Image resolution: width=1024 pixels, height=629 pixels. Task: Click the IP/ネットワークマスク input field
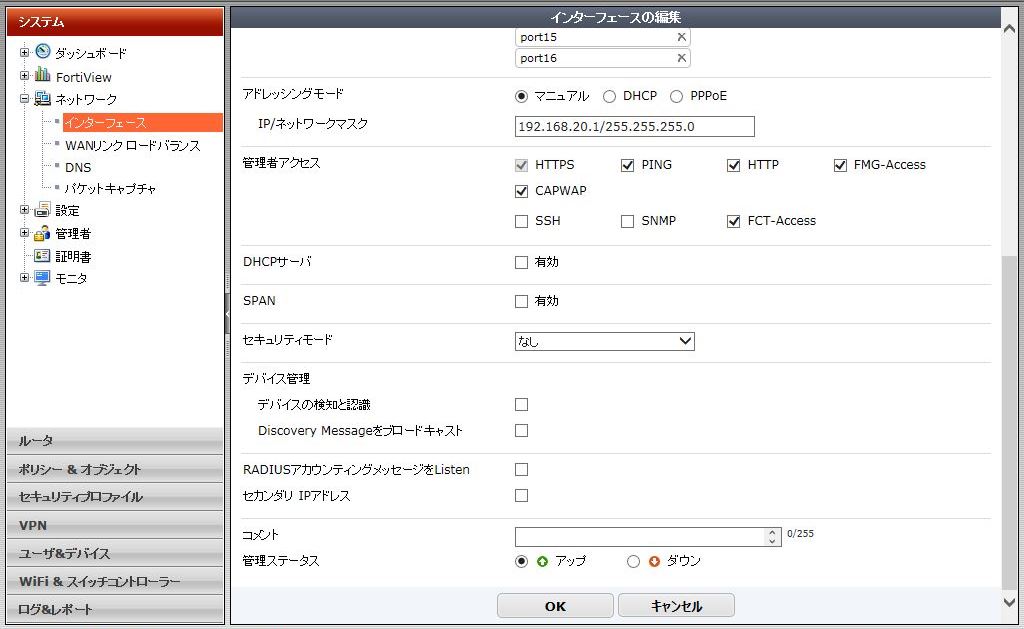click(x=634, y=127)
